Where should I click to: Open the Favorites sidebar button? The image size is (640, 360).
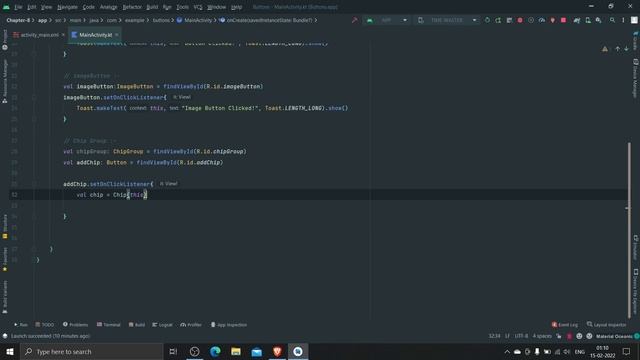[5, 259]
